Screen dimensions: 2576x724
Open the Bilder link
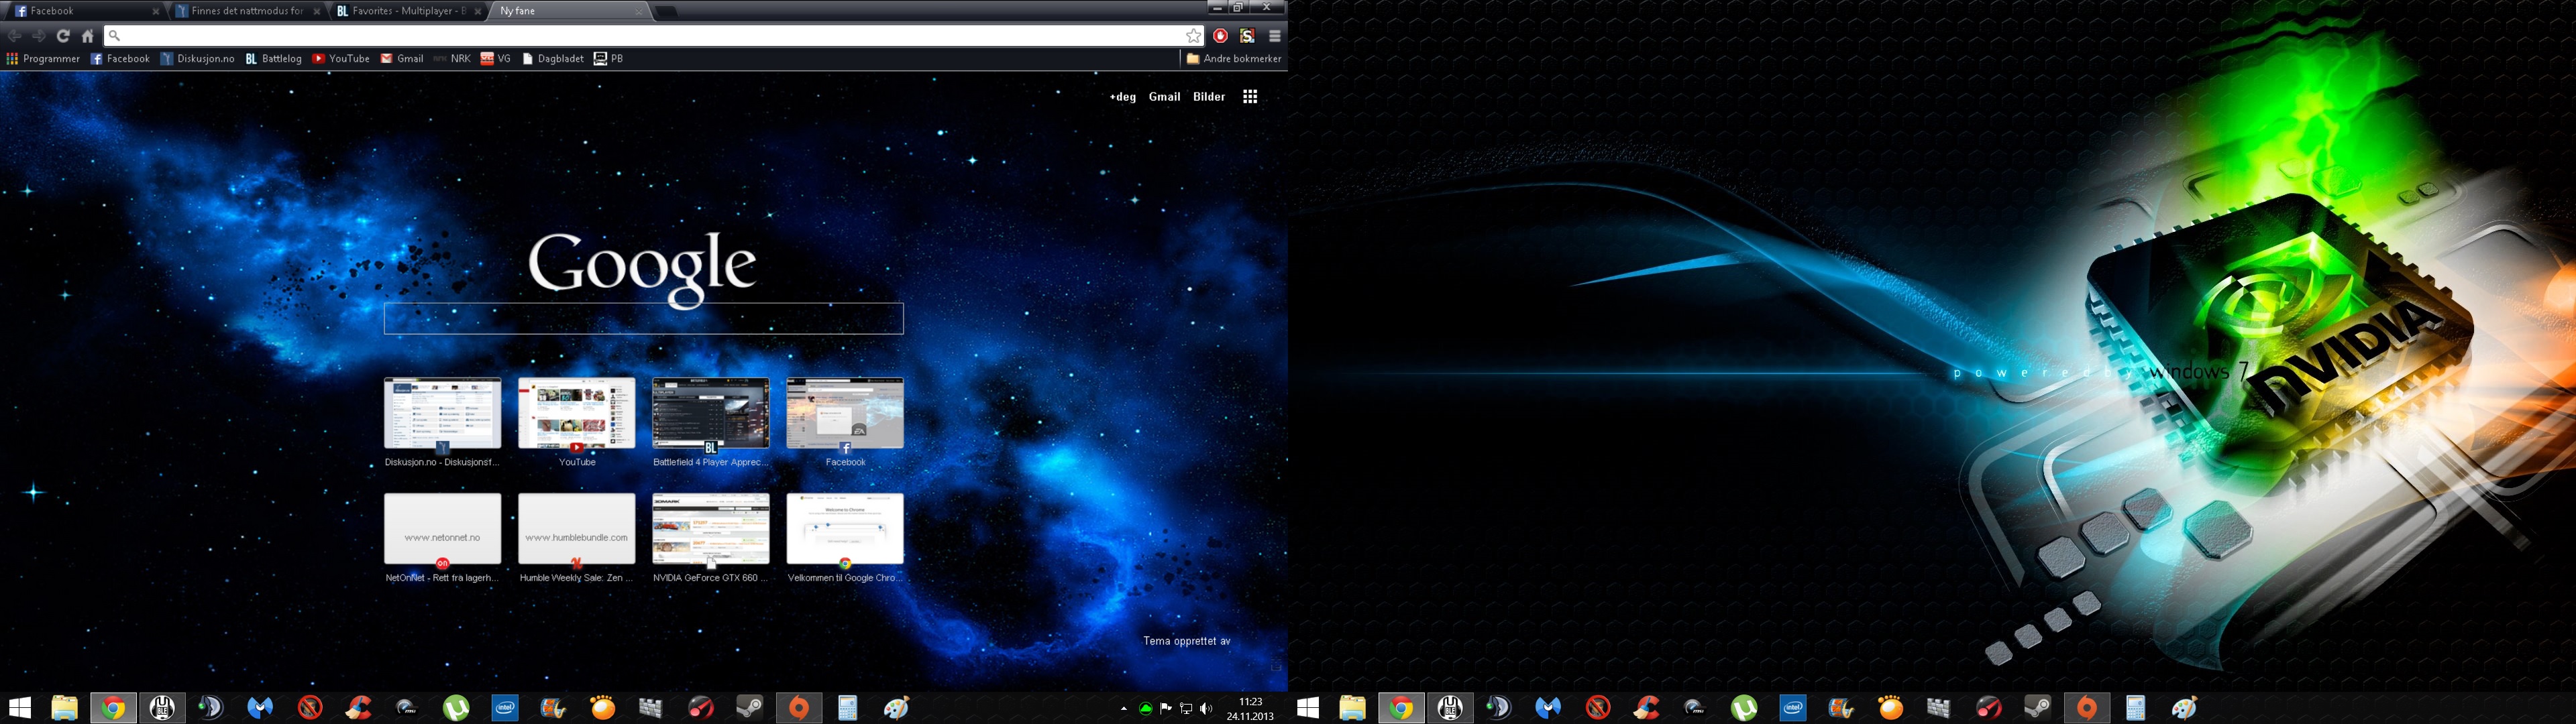click(1209, 97)
